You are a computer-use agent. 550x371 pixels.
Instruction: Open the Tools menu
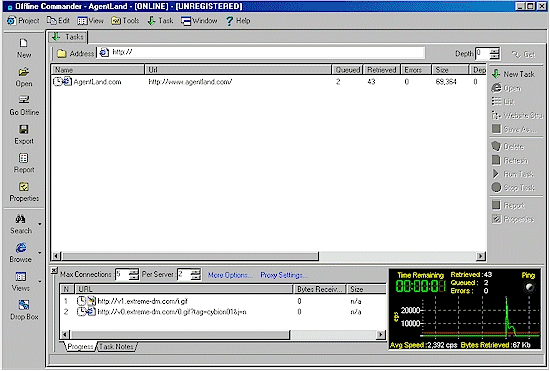pyautogui.click(x=125, y=21)
